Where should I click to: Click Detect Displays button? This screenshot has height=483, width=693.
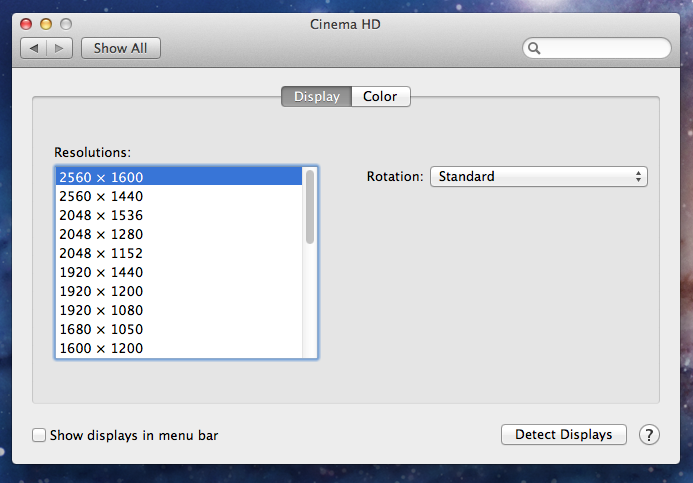click(x=564, y=434)
